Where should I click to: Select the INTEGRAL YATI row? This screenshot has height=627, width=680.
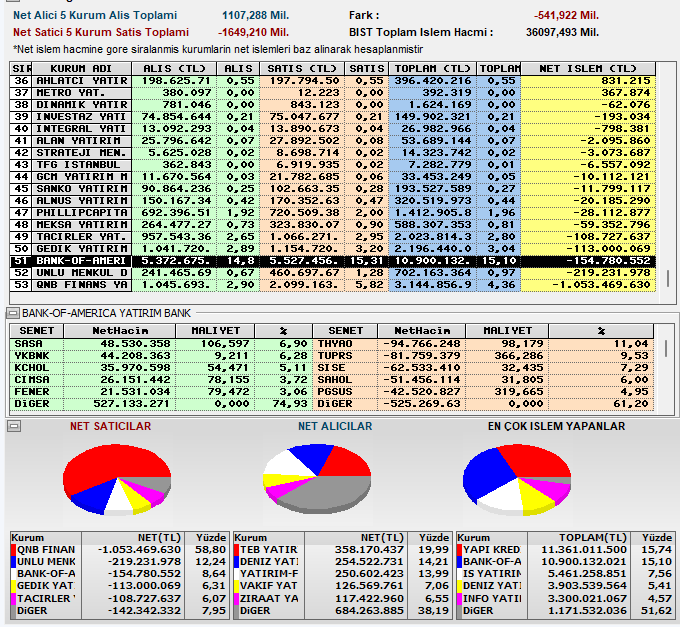click(333, 129)
